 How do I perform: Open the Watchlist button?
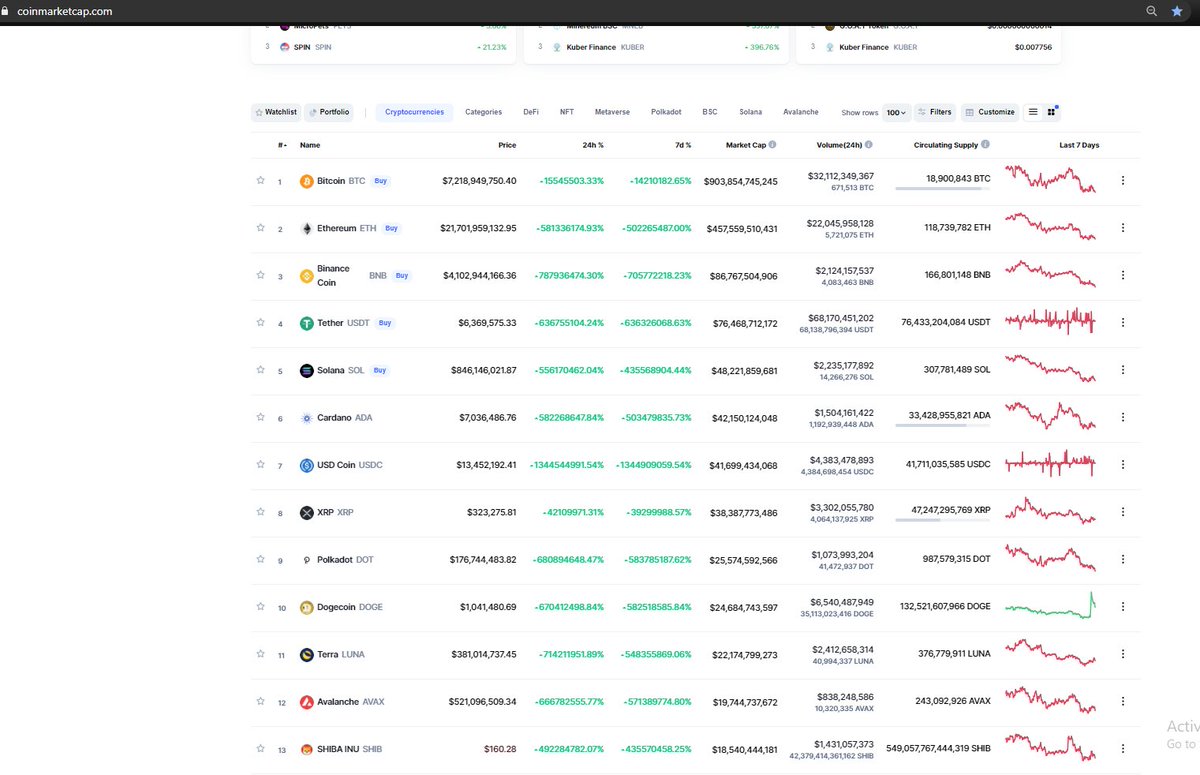click(x=275, y=112)
